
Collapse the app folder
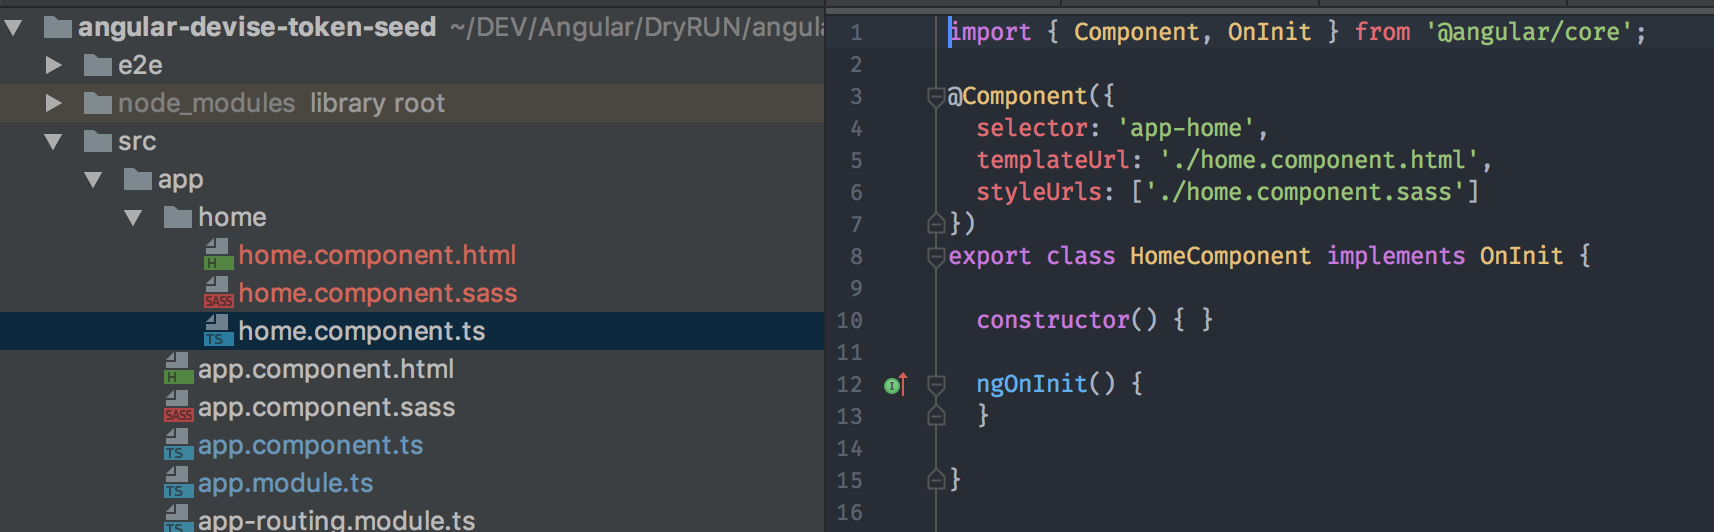click(x=93, y=180)
